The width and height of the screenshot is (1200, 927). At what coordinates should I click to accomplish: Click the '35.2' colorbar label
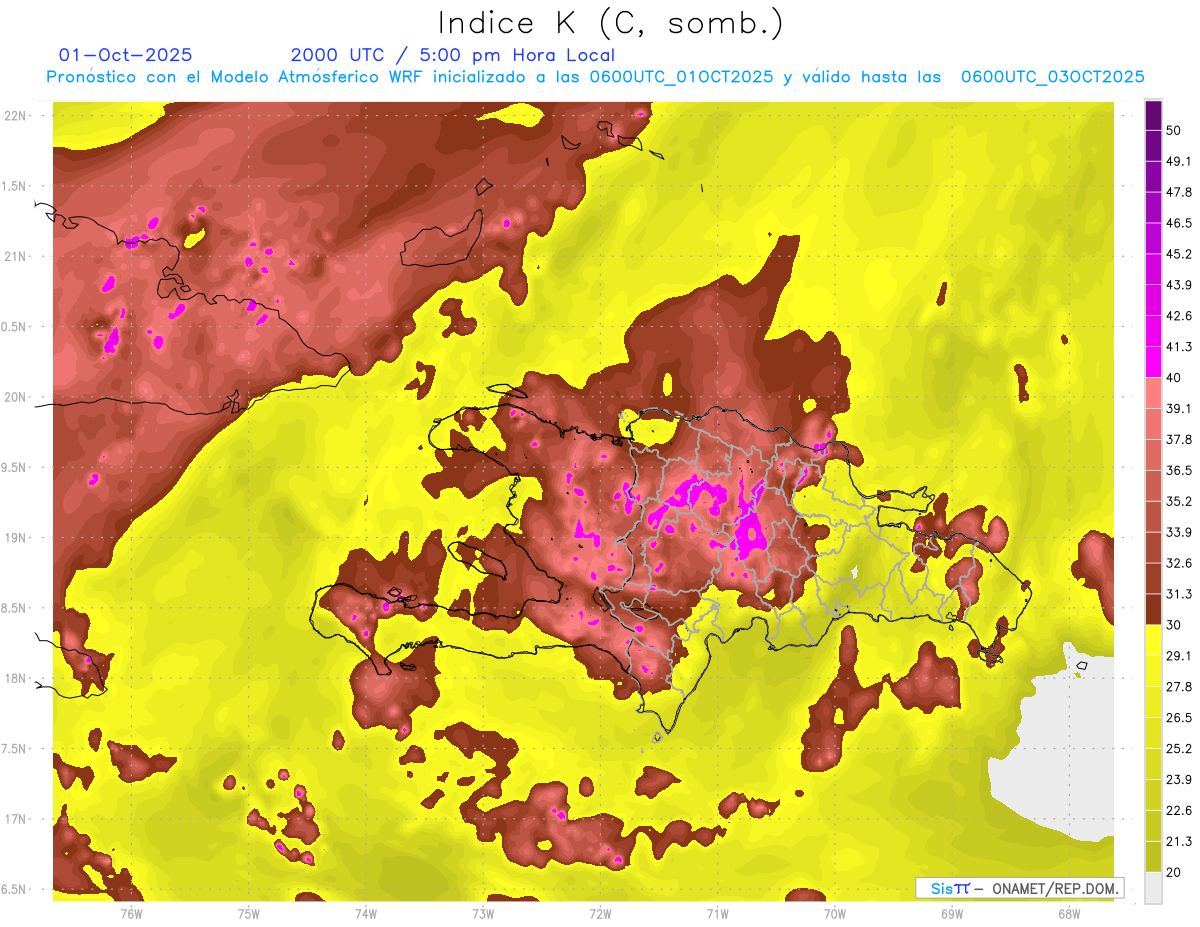[x=1178, y=501]
